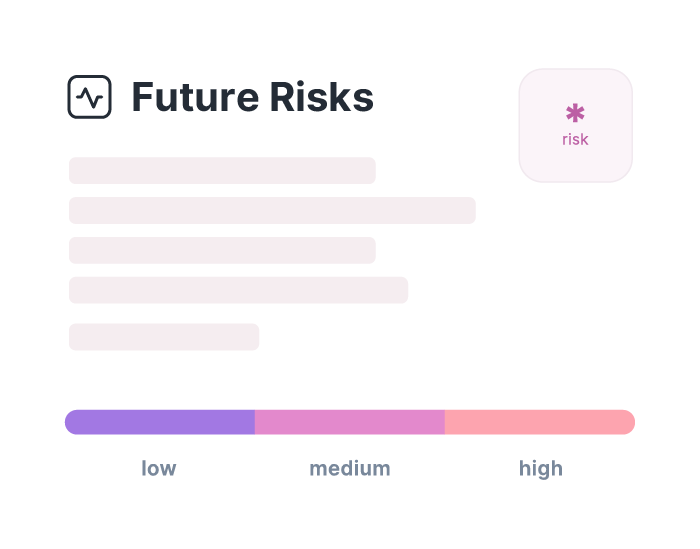Click the fourth placeholder text line
The image size is (700, 549).
click(x=238, y=290)
